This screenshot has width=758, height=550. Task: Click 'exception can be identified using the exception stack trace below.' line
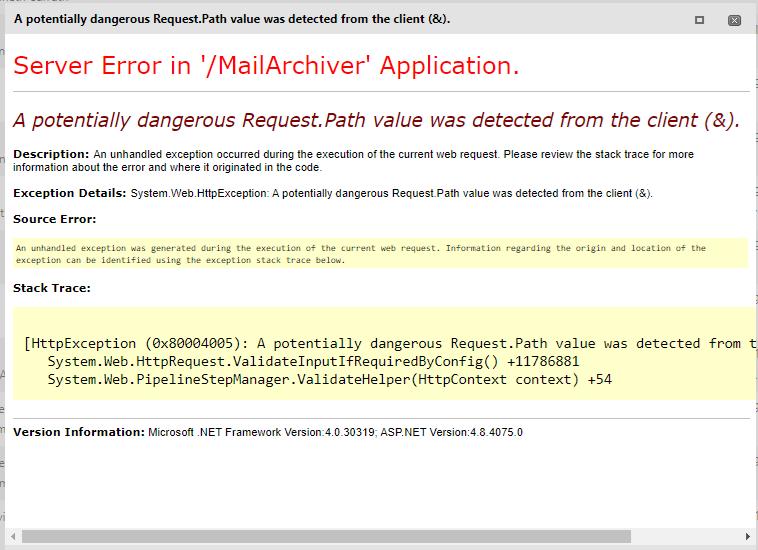(x=180, y=260)
